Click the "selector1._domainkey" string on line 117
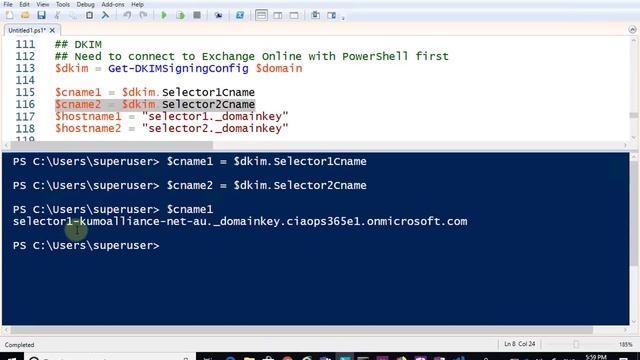 [215, 116]
